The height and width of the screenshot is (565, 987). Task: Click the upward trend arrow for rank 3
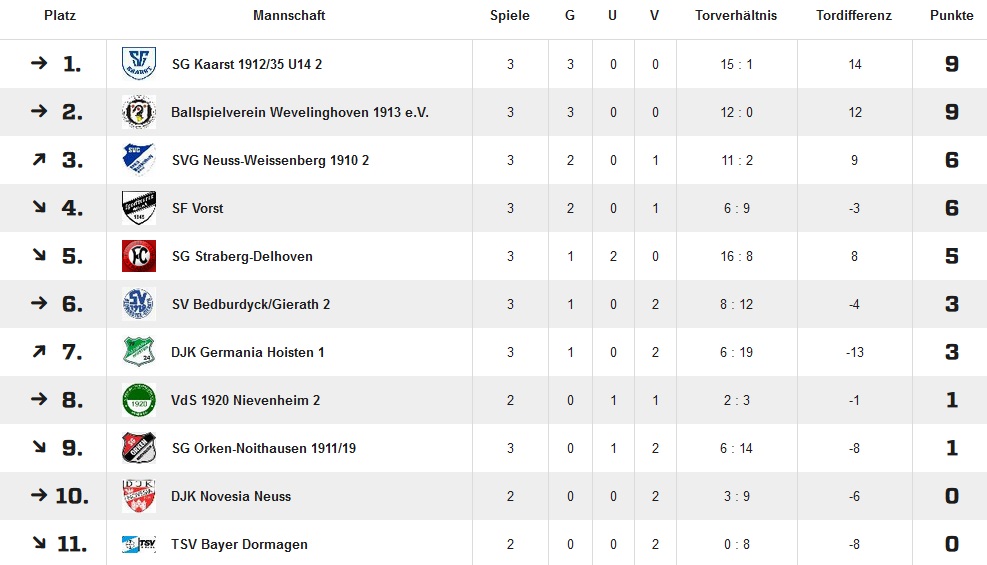[39, 159]
